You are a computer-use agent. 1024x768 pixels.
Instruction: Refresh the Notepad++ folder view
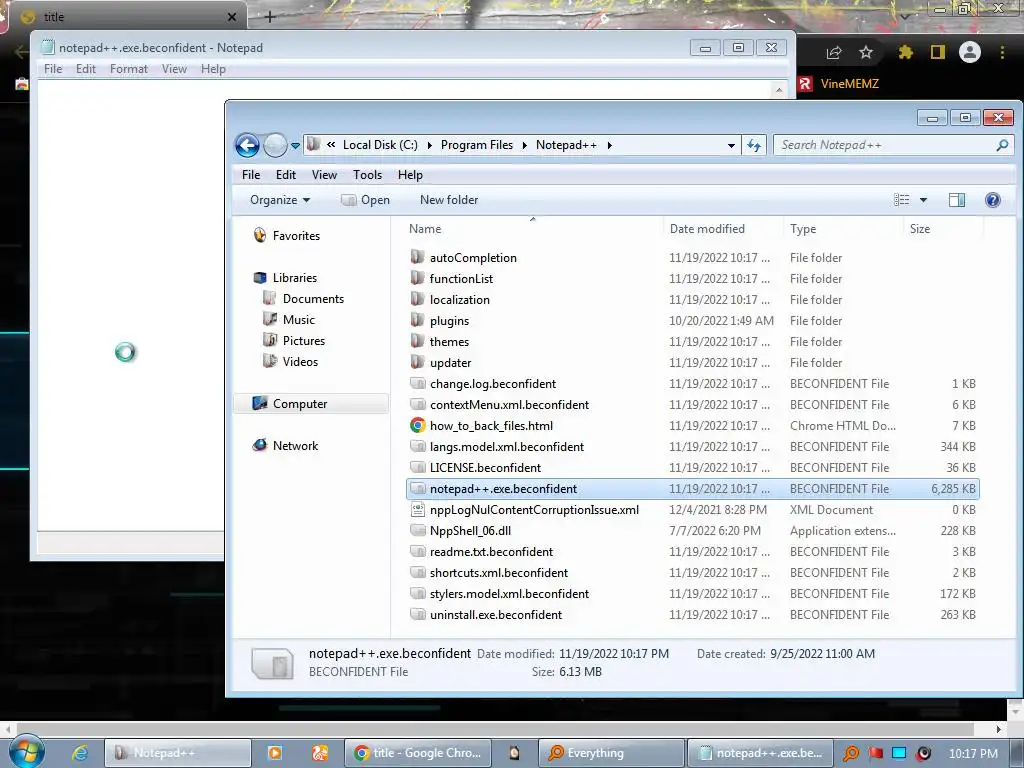click(x=754, y=145)
